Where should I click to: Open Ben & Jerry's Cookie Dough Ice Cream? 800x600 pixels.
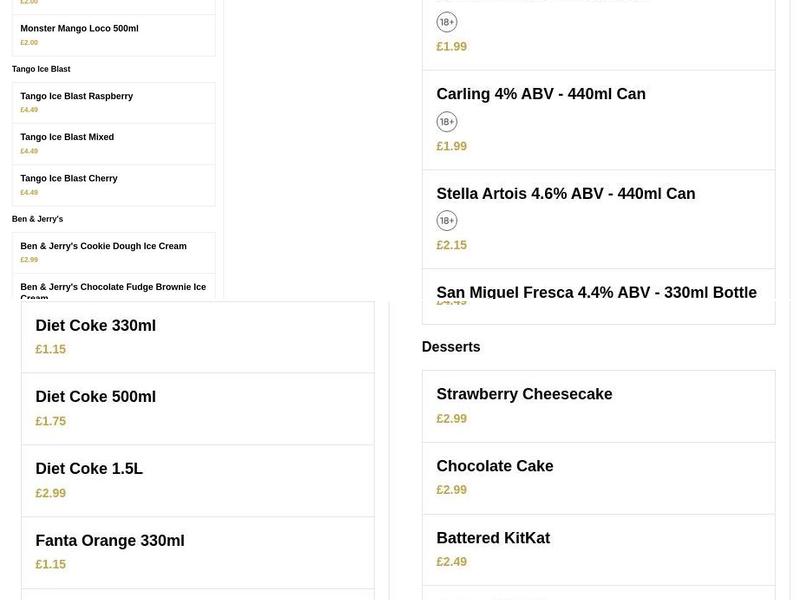click(114, 252)
